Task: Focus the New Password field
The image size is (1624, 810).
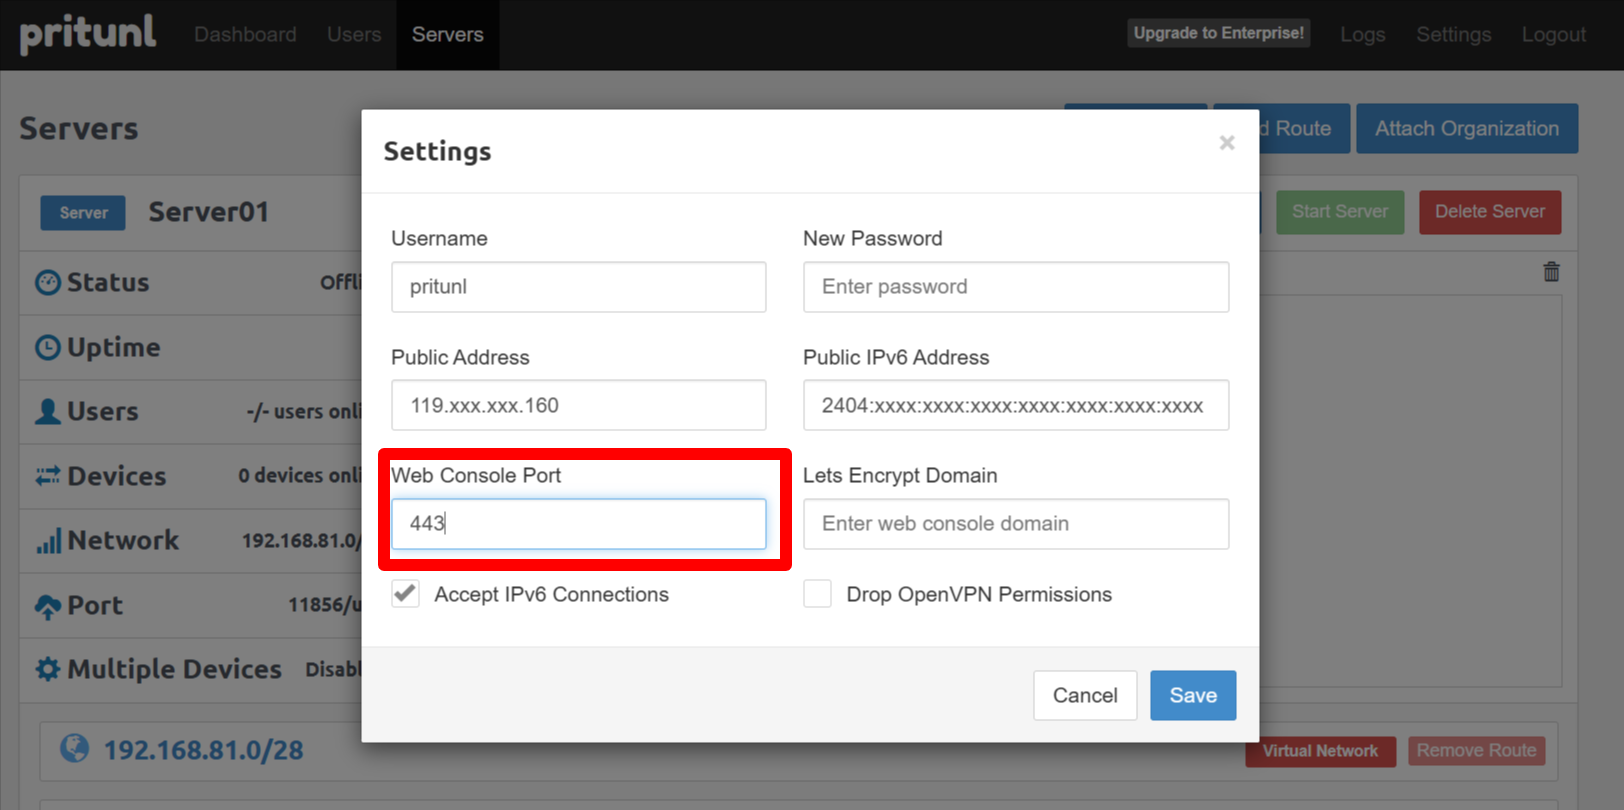Action: pyautogui.click(x=1016, y=287)
